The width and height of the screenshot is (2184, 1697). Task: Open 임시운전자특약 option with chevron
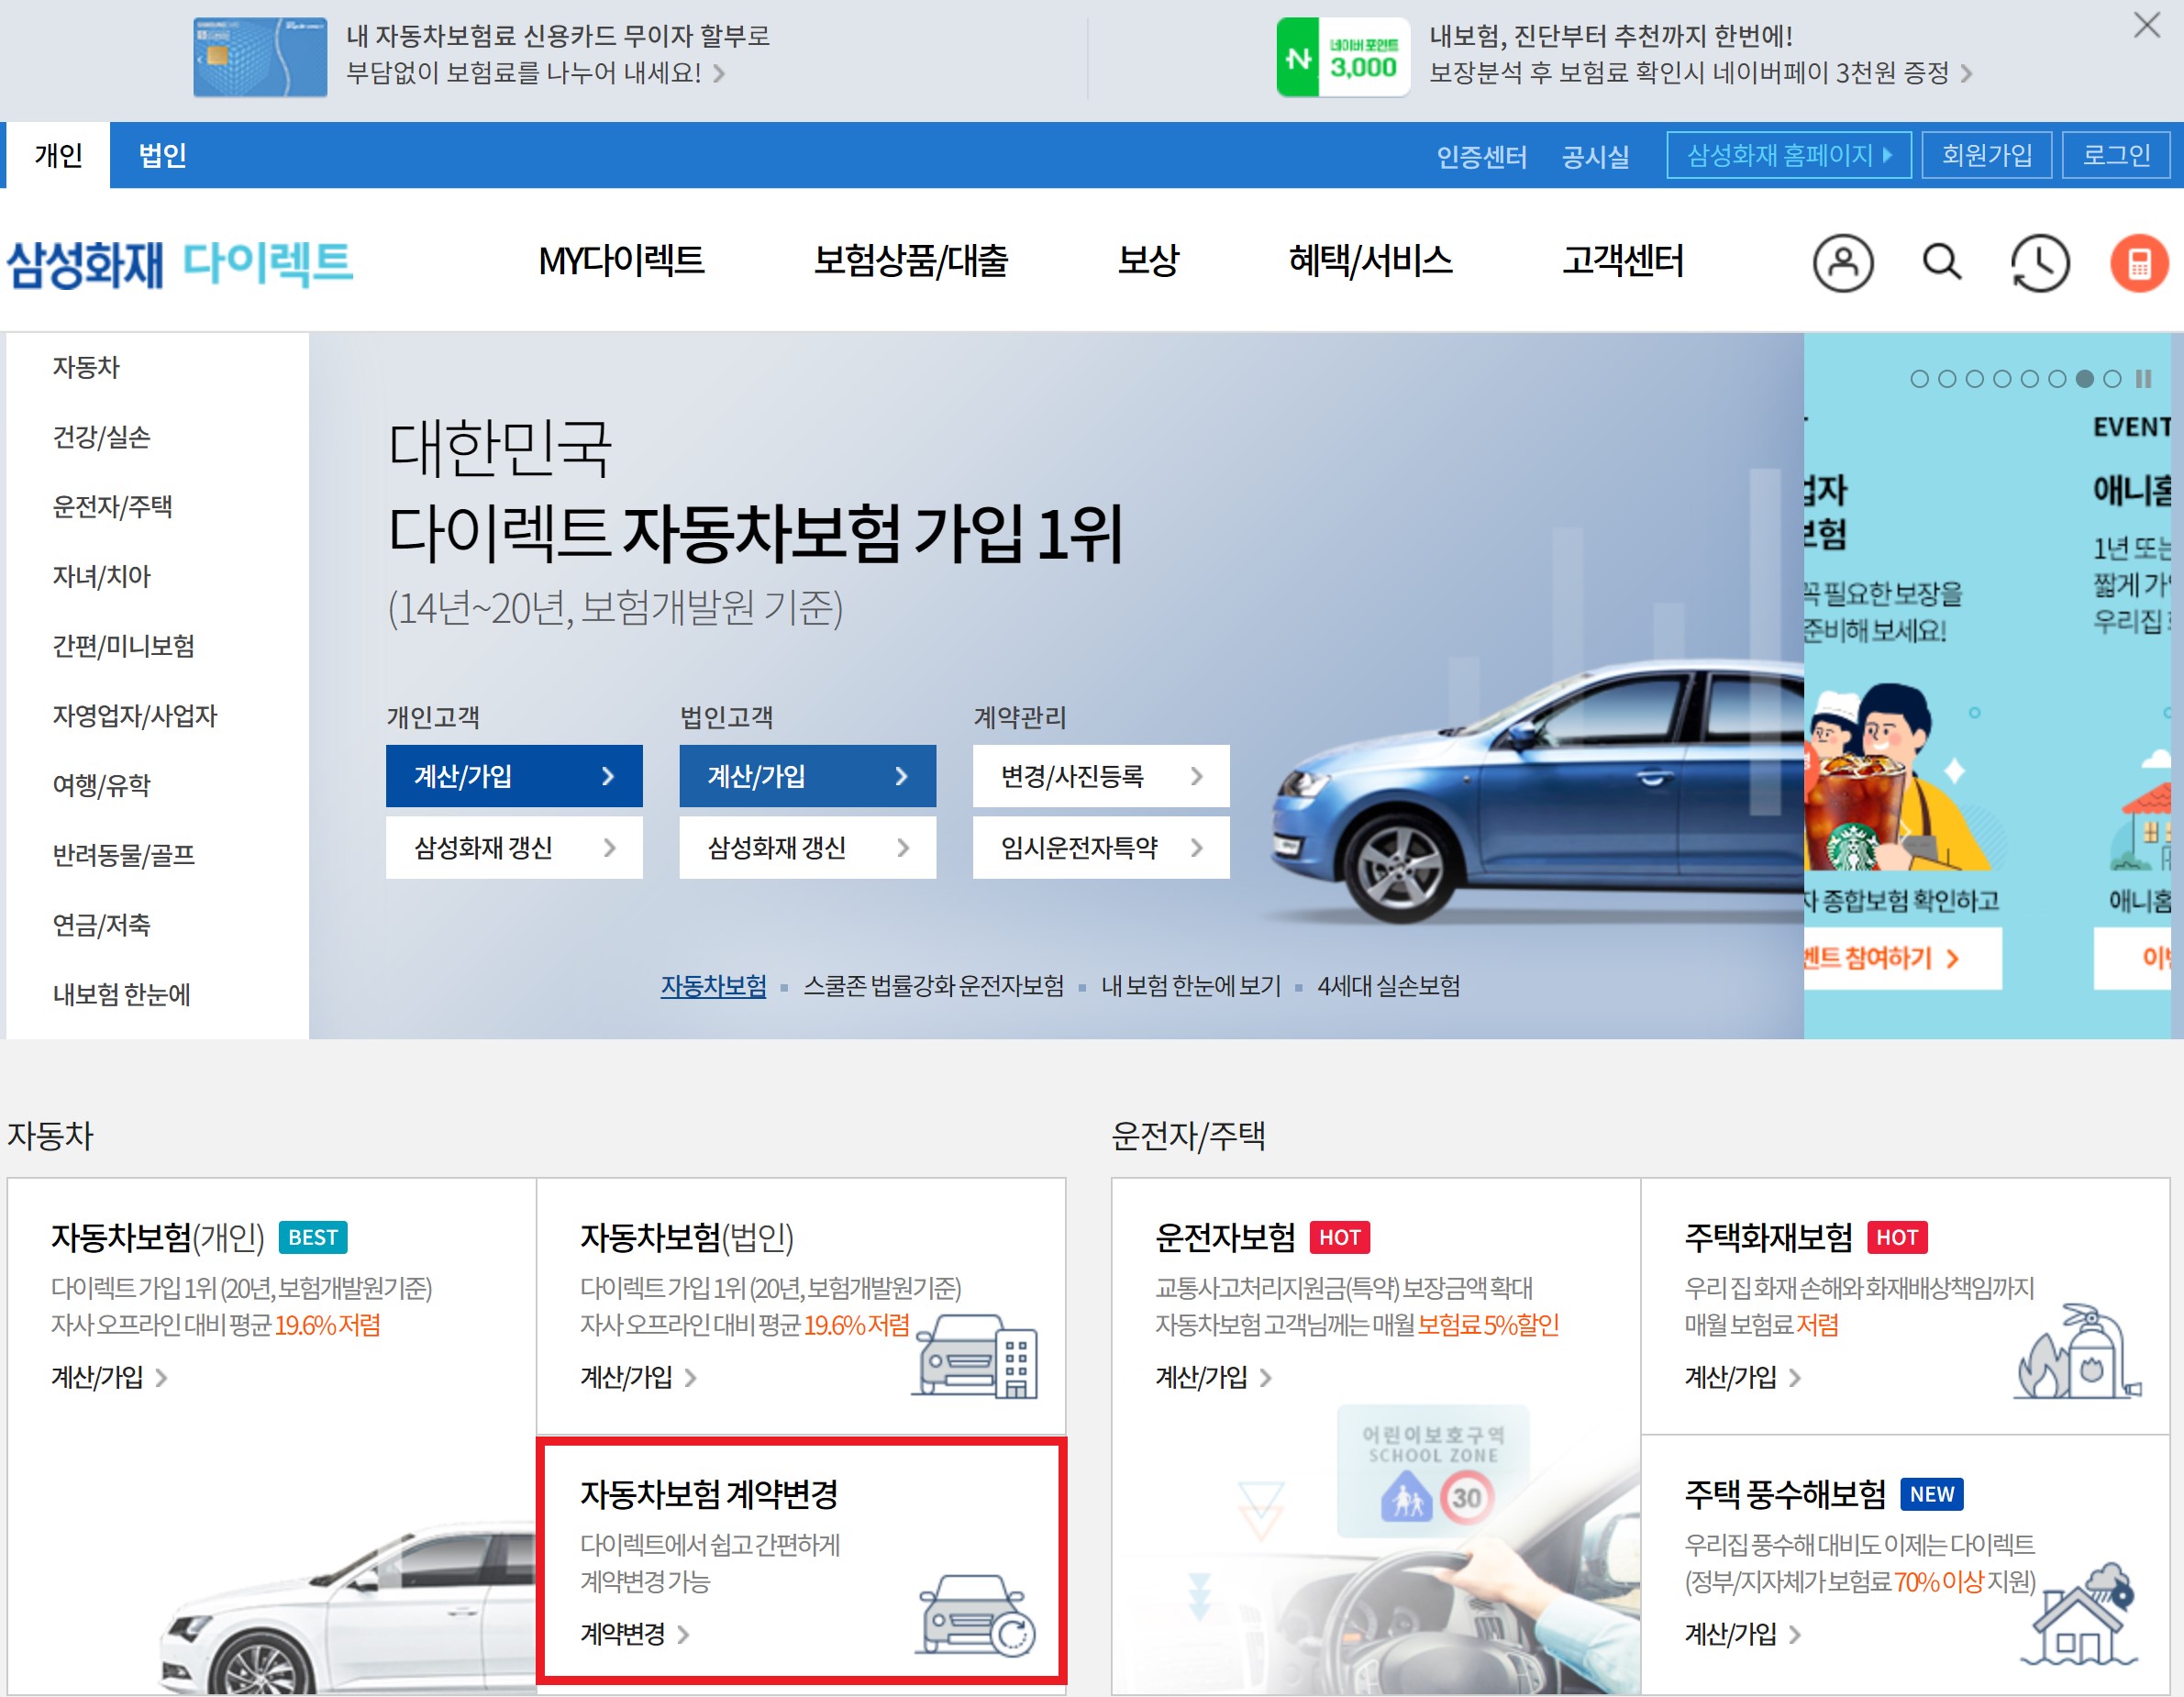pyautogui.click(x=1100, y=848)
